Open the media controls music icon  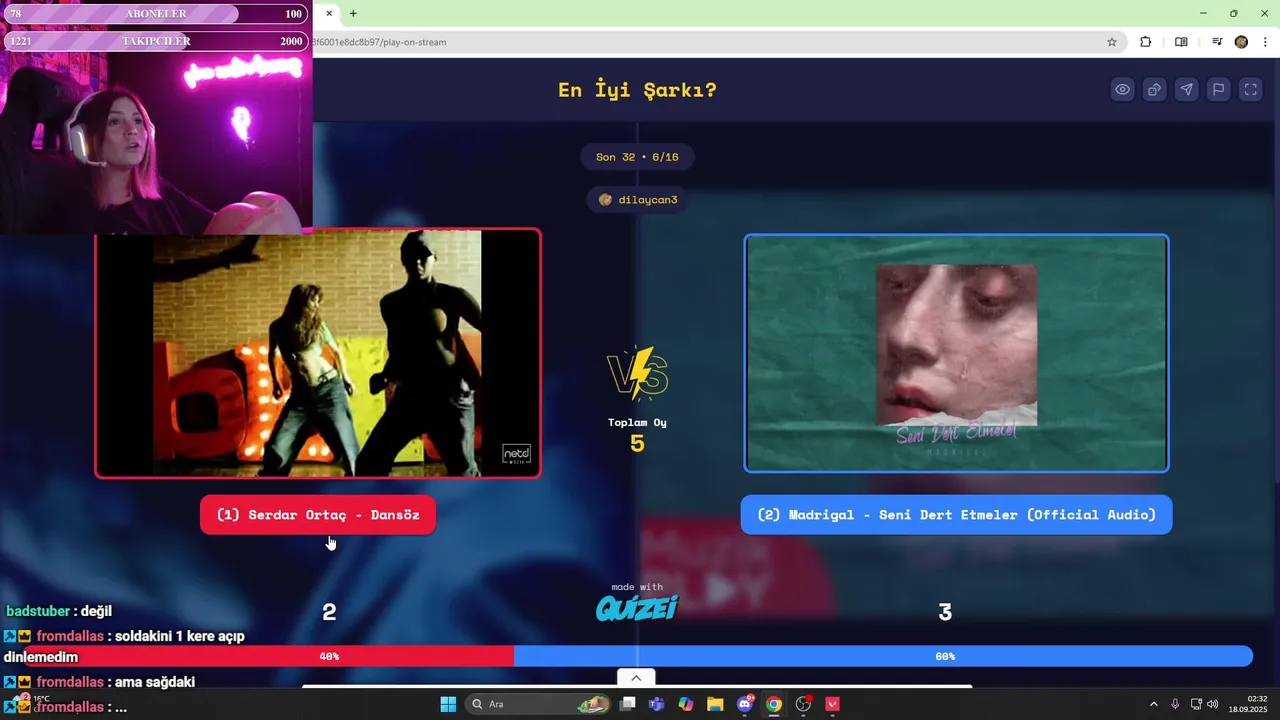1217,42
